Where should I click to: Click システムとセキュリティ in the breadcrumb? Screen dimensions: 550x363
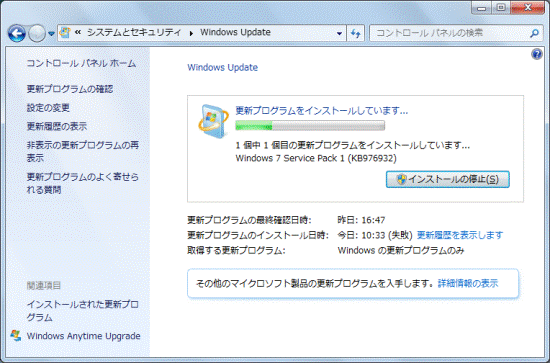coord(134,33)
